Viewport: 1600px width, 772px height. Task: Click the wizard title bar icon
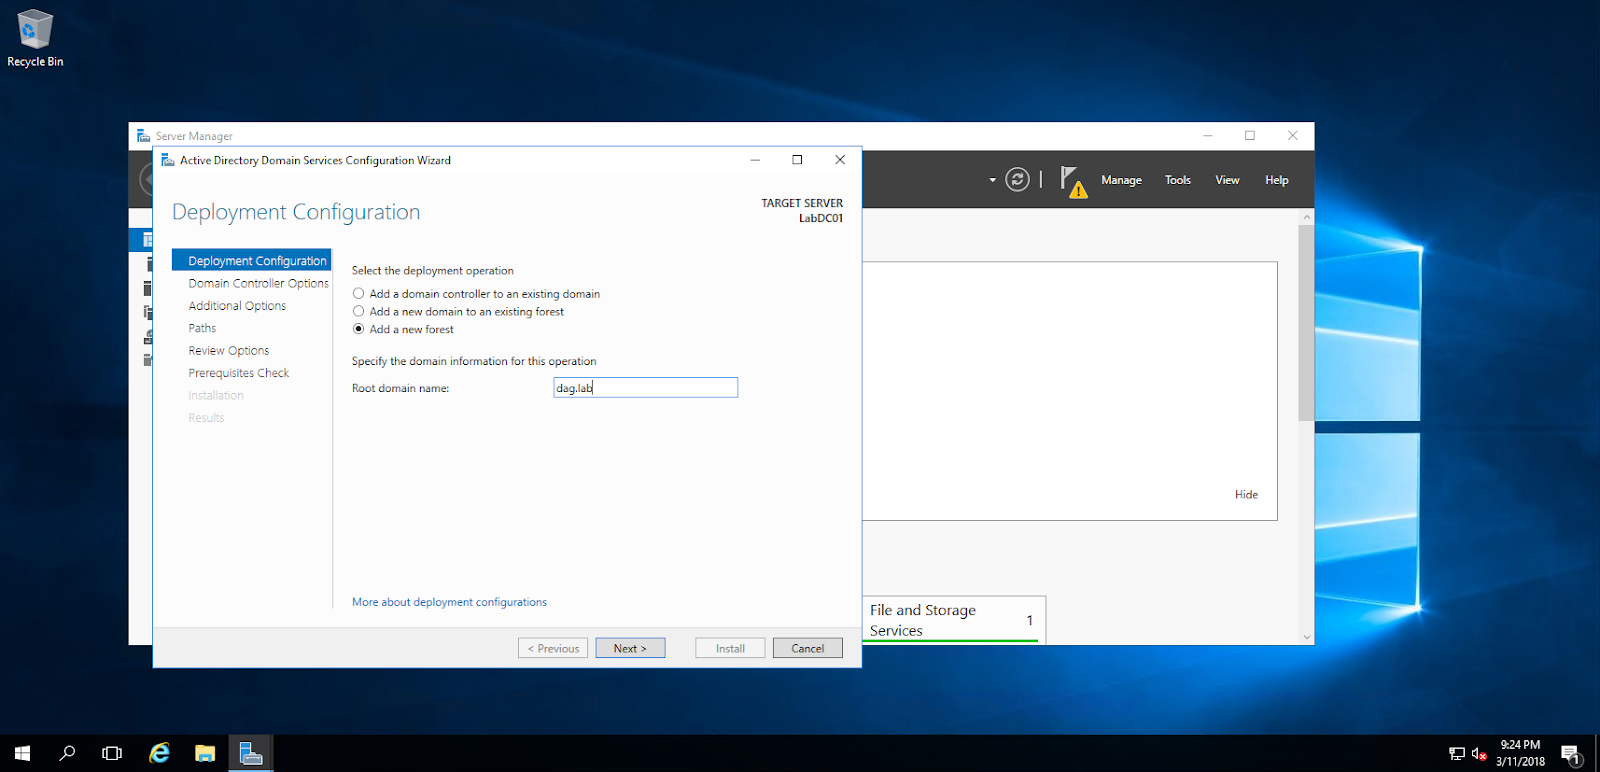168,160
